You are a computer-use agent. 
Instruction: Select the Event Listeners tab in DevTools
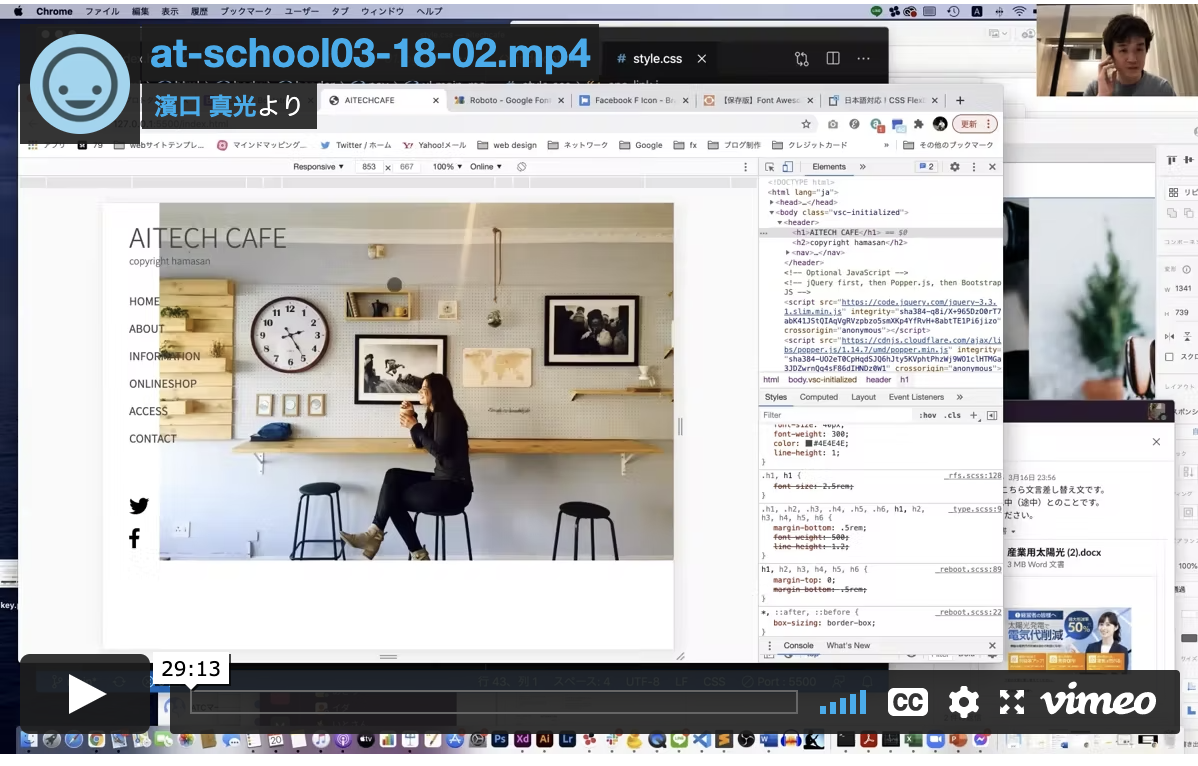[x=916, y=397]
